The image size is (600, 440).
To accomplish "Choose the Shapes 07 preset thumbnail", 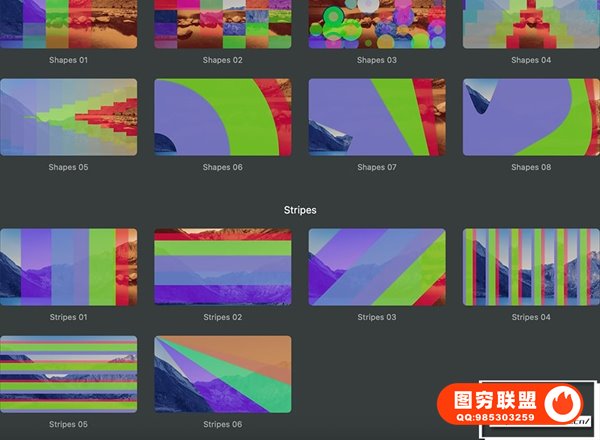I will point(377,118).
